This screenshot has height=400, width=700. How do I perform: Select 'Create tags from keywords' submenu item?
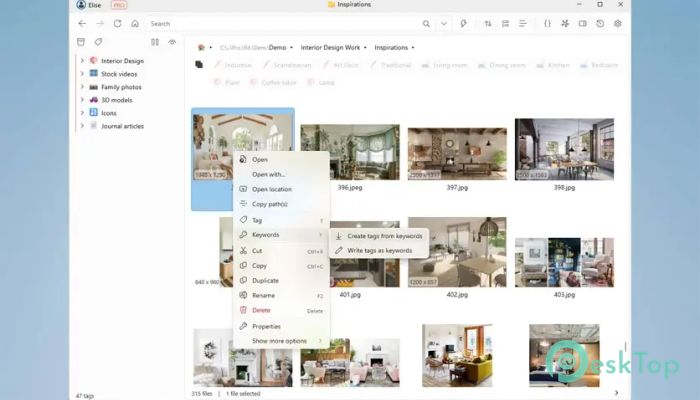coord(384,236)
